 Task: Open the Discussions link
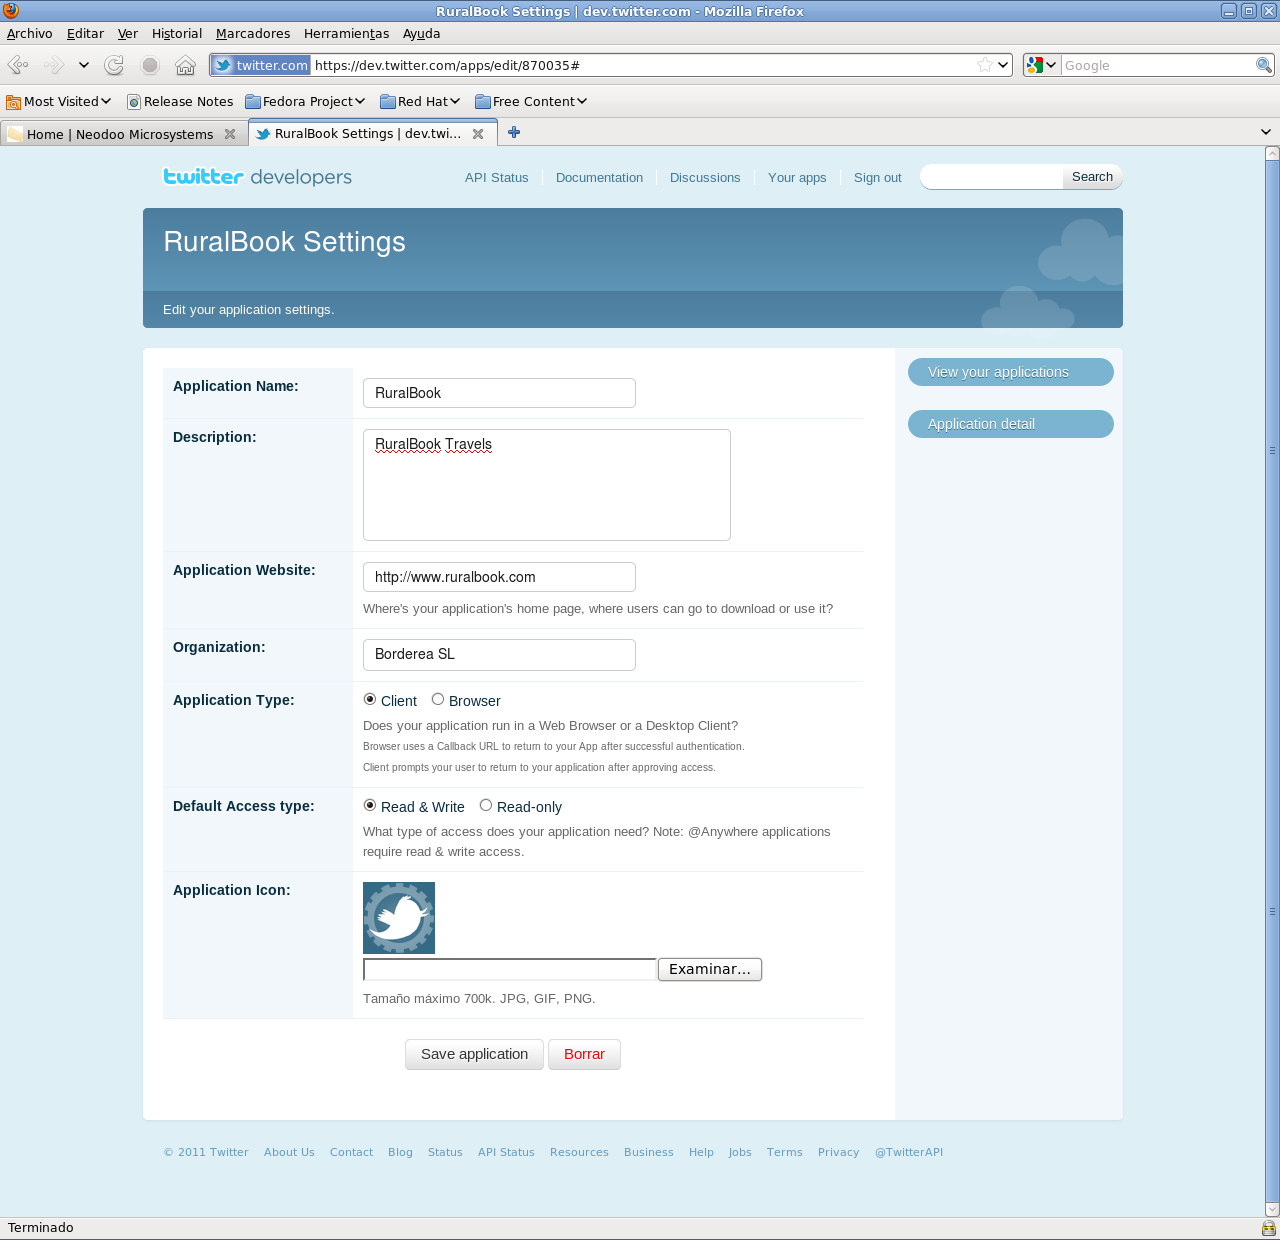tap(705, 177)
